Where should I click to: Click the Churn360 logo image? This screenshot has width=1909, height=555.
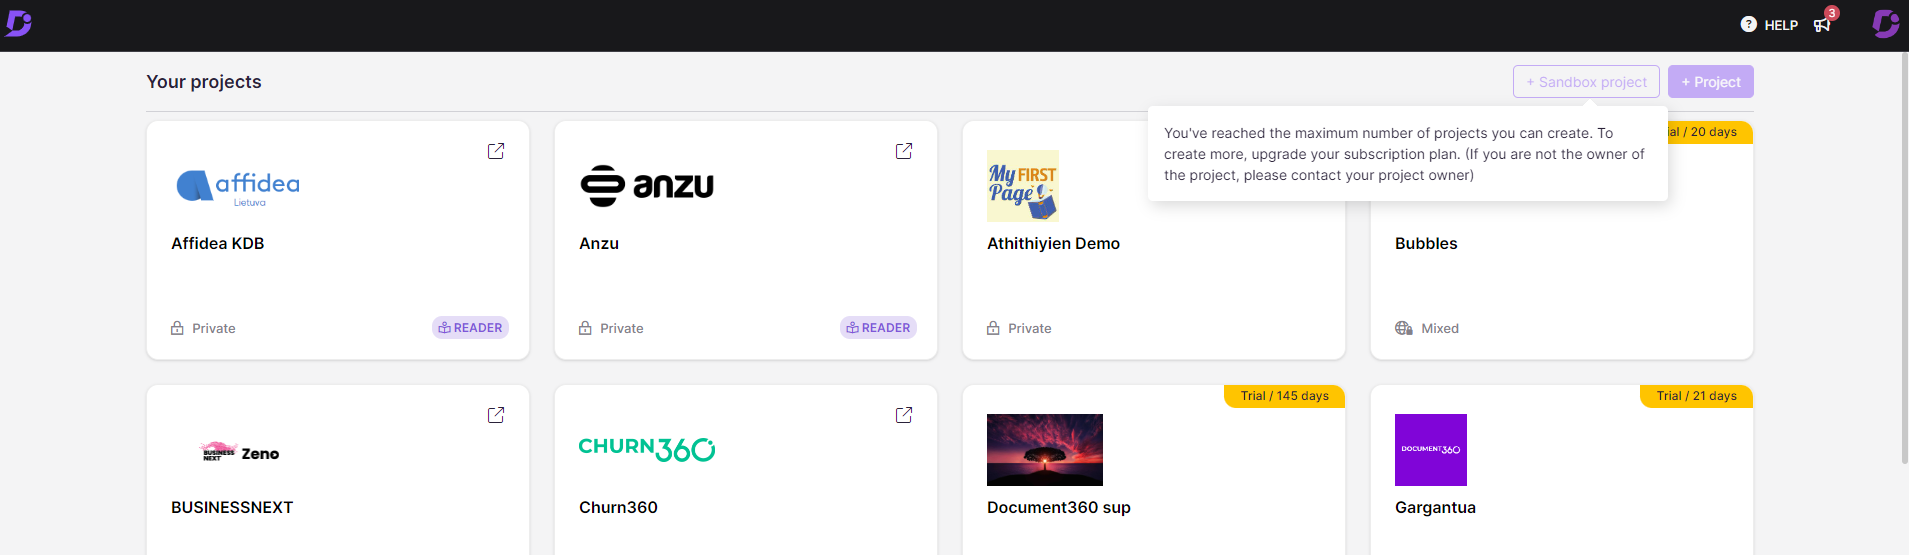coord(647,449)
